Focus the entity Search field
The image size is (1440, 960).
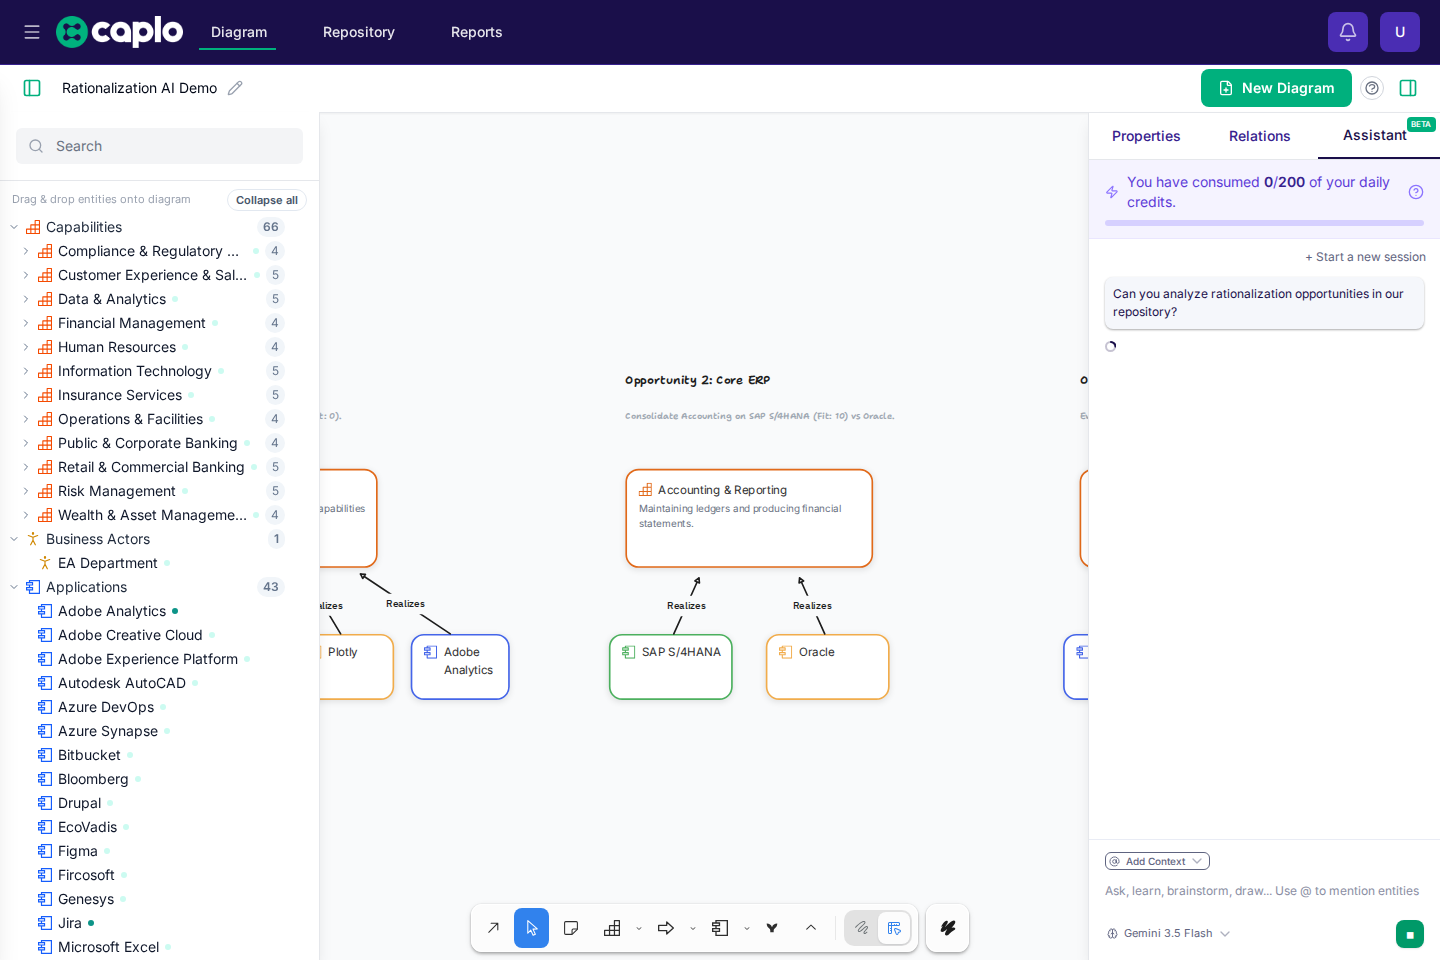tap(159, 146)
